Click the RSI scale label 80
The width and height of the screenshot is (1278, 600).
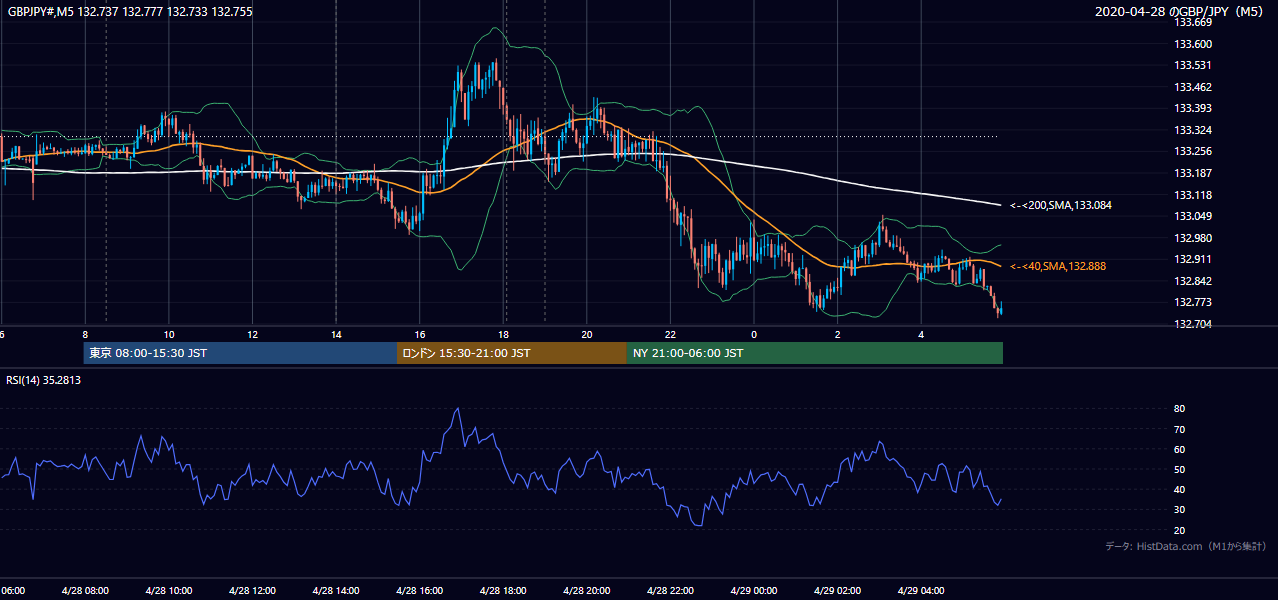pyautogui.click(x=1179, y=409)
